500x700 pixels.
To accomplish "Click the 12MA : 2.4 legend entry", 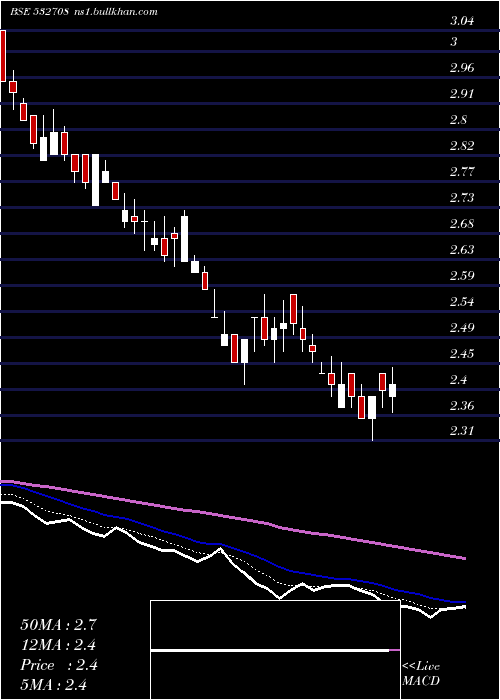I will click(x=58, y=645).
